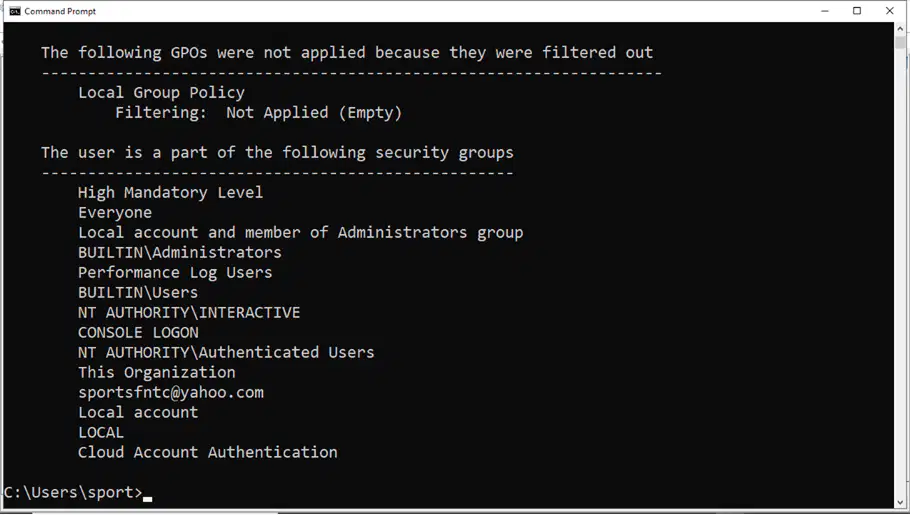The image size is (910, 515).
Task: Click the Local Group Policy text
Action: click(x=161, y=93)
